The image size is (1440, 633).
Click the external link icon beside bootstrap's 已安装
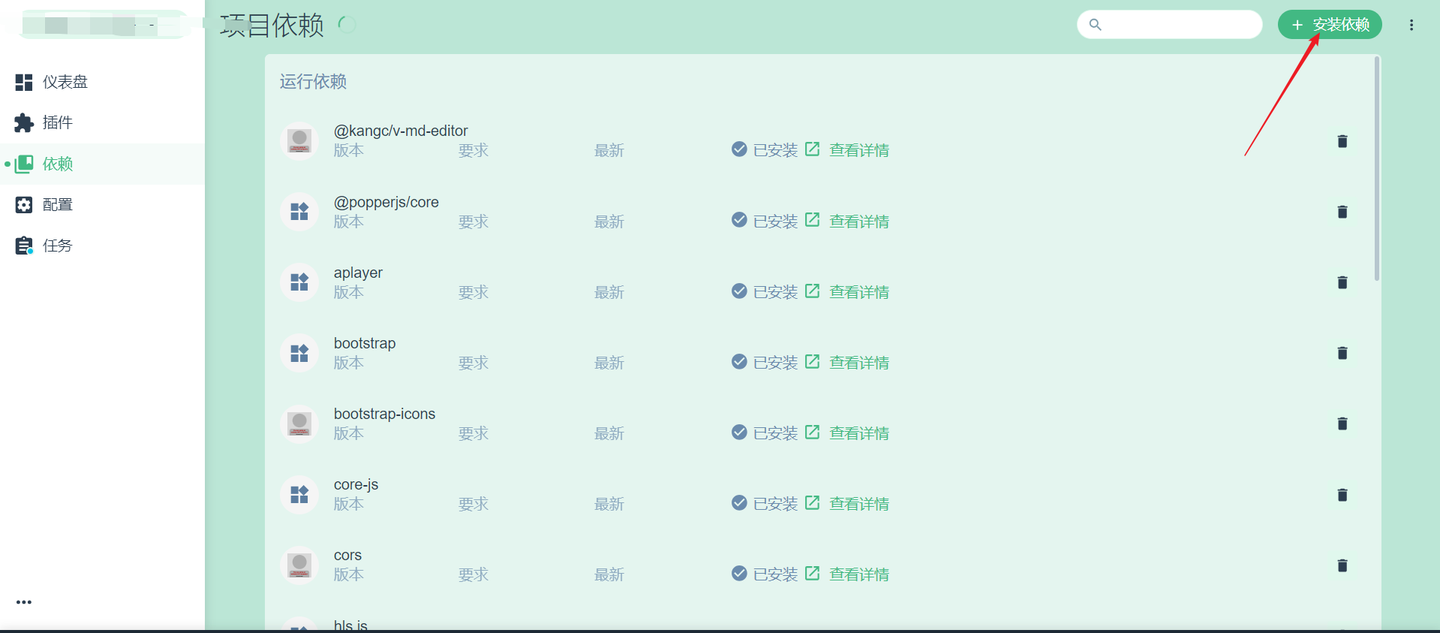click(x=812, y=361)
